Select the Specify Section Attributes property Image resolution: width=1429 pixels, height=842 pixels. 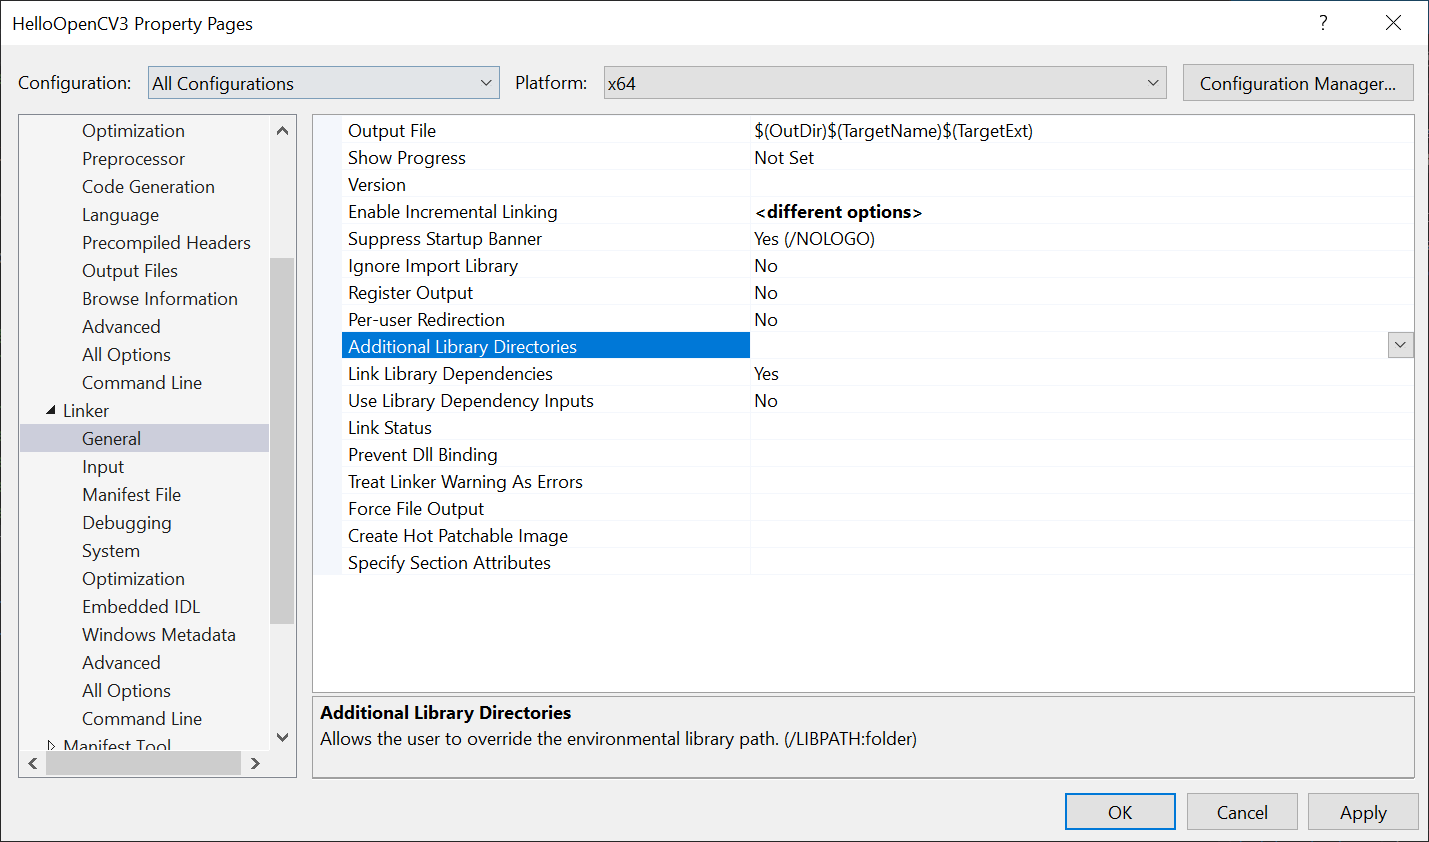(449, 563)
